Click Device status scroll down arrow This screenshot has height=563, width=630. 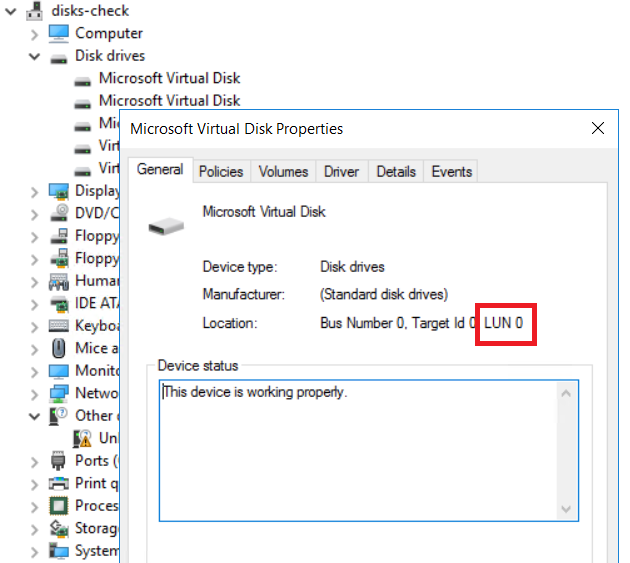pyautogui.click(x=566, y=509)
